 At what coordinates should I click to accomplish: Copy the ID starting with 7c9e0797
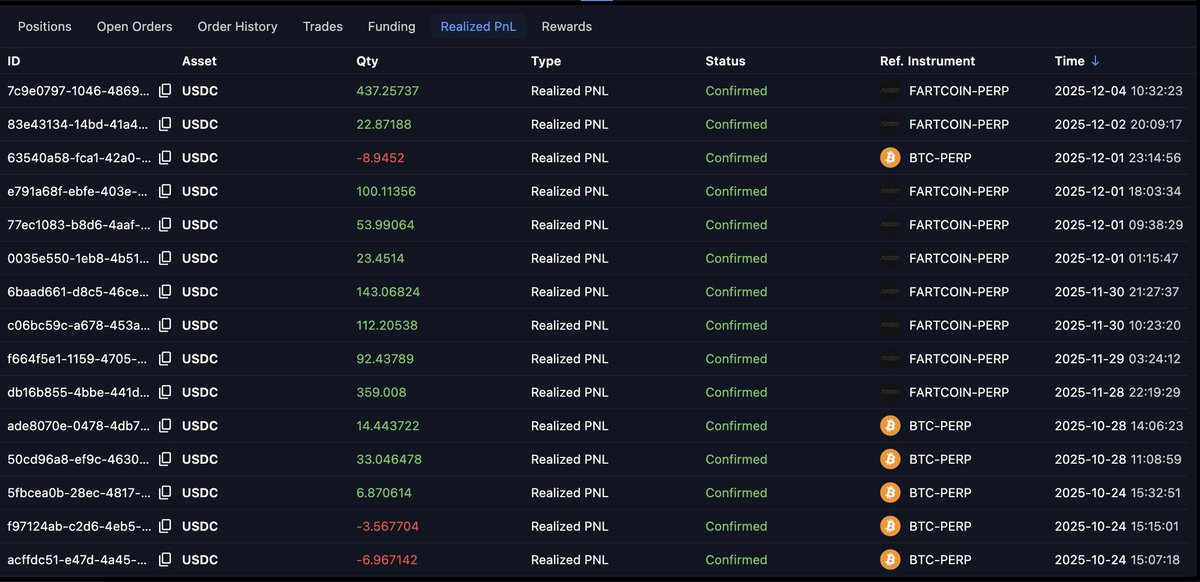(165, 91)
